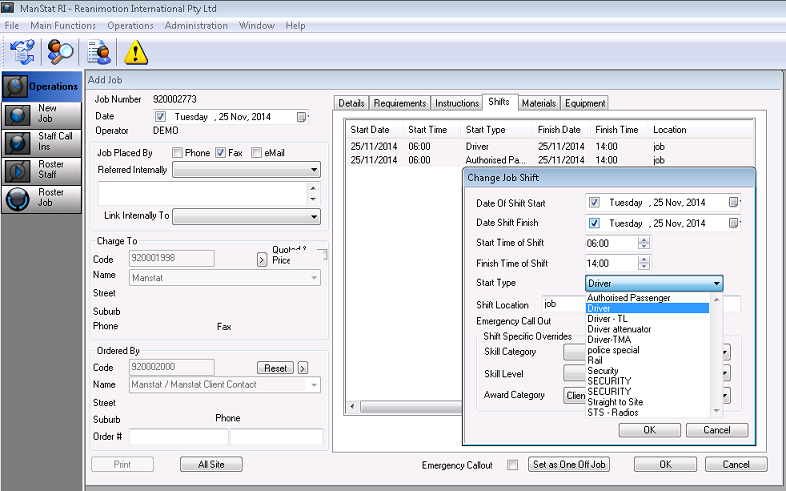Open the Main Functions menu

[63, 26]
